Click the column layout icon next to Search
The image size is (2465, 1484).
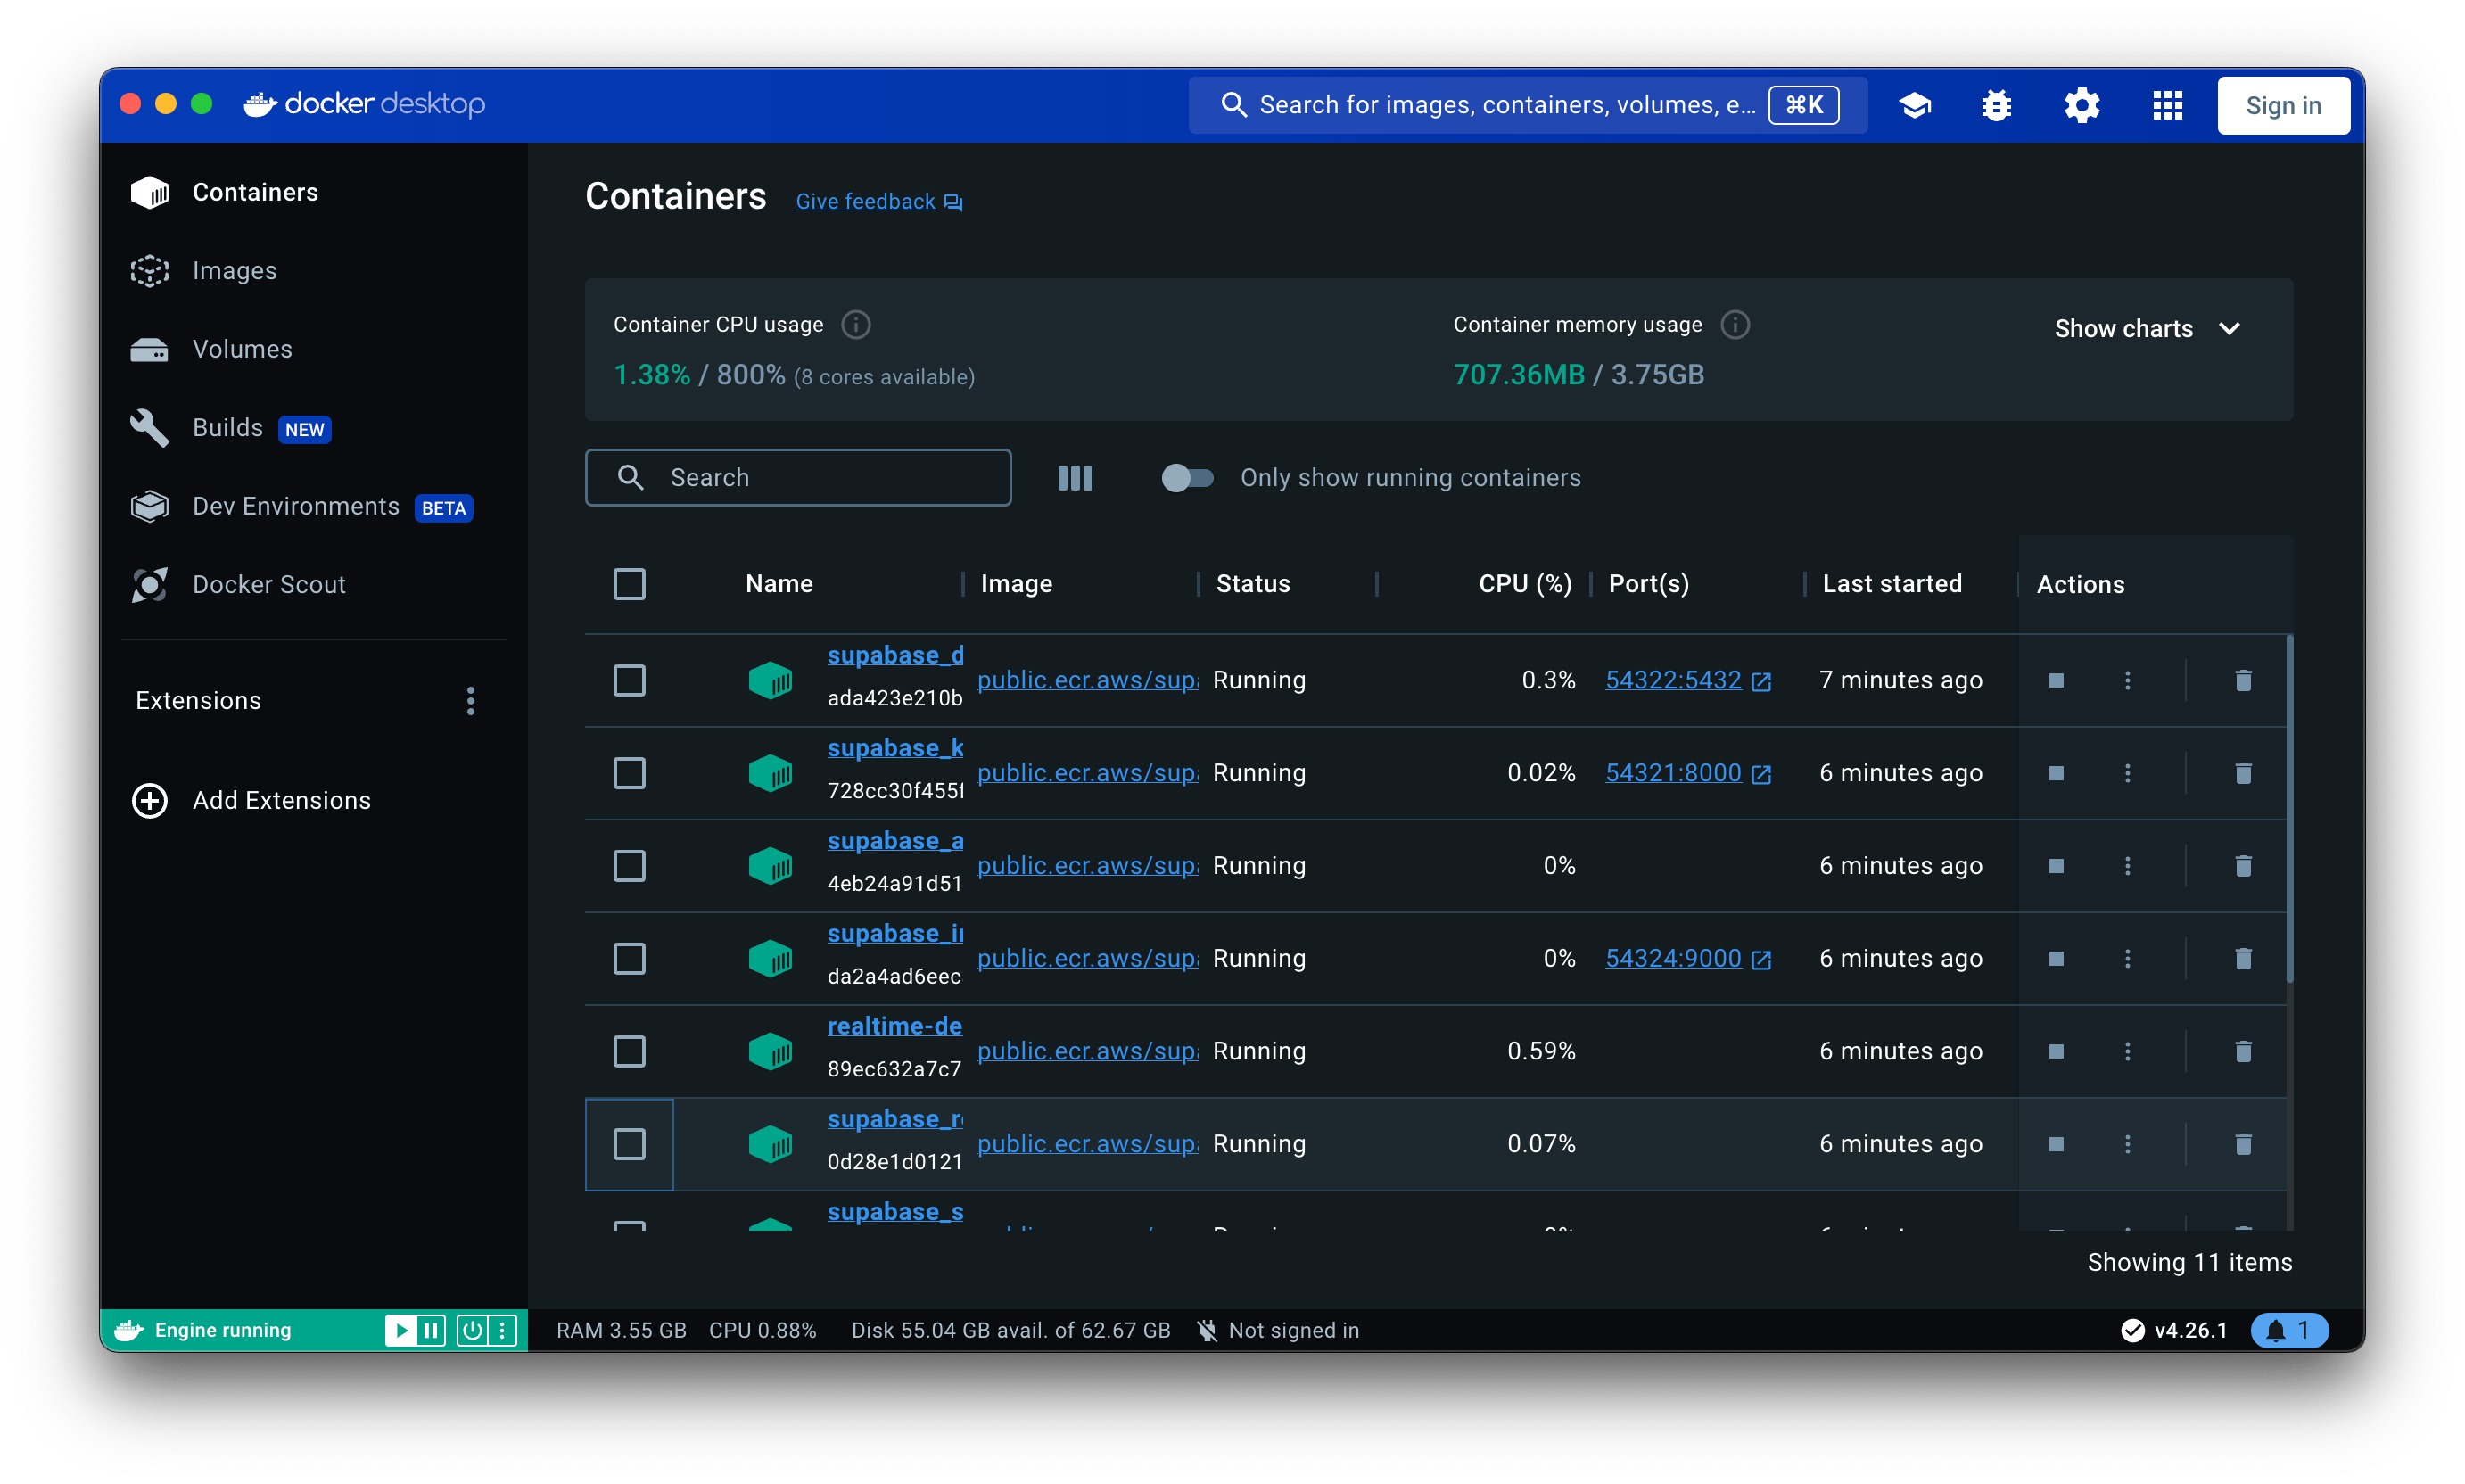(1075, 478)
